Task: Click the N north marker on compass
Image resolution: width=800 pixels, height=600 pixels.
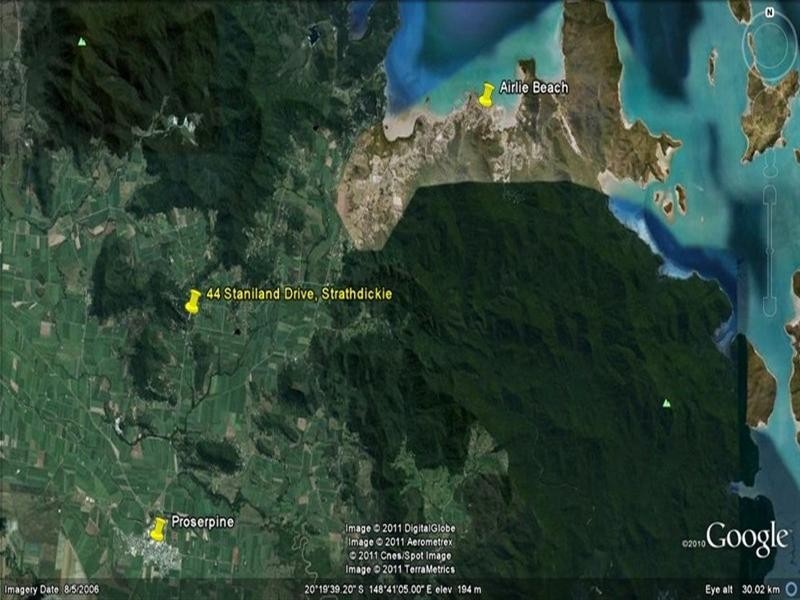Action: (769, 13)
